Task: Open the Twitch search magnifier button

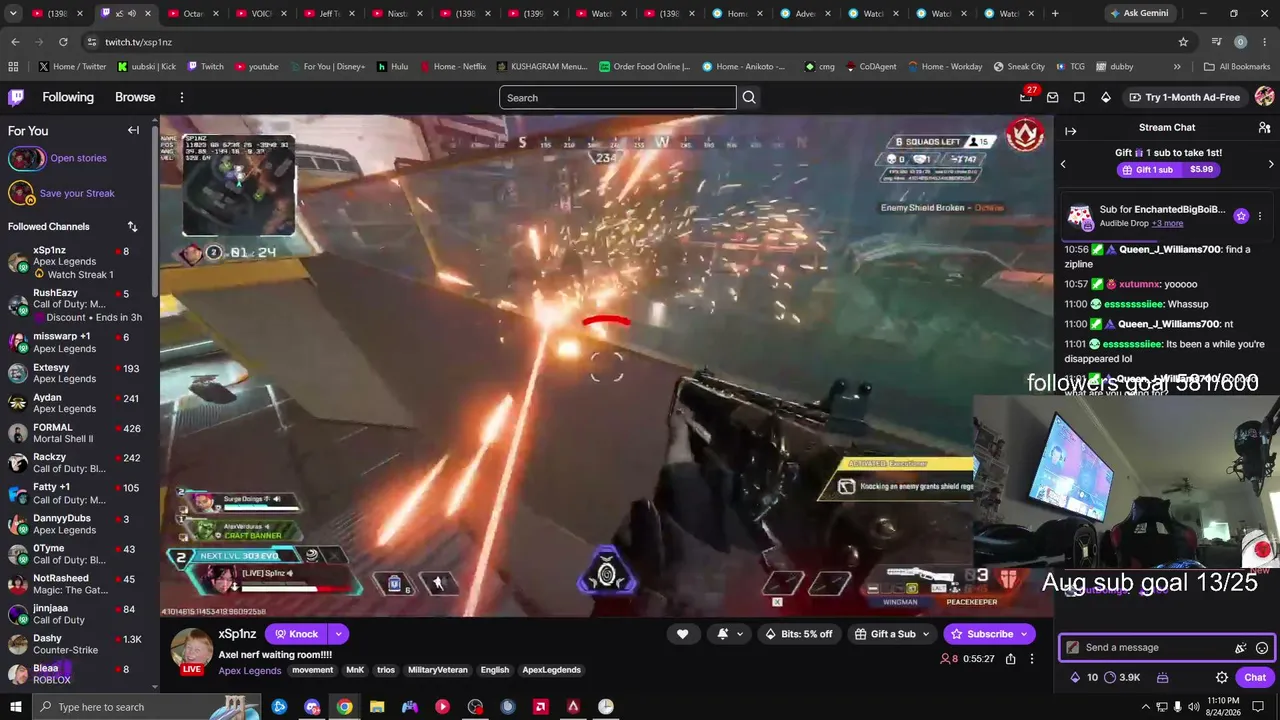Action: point(749,97)
